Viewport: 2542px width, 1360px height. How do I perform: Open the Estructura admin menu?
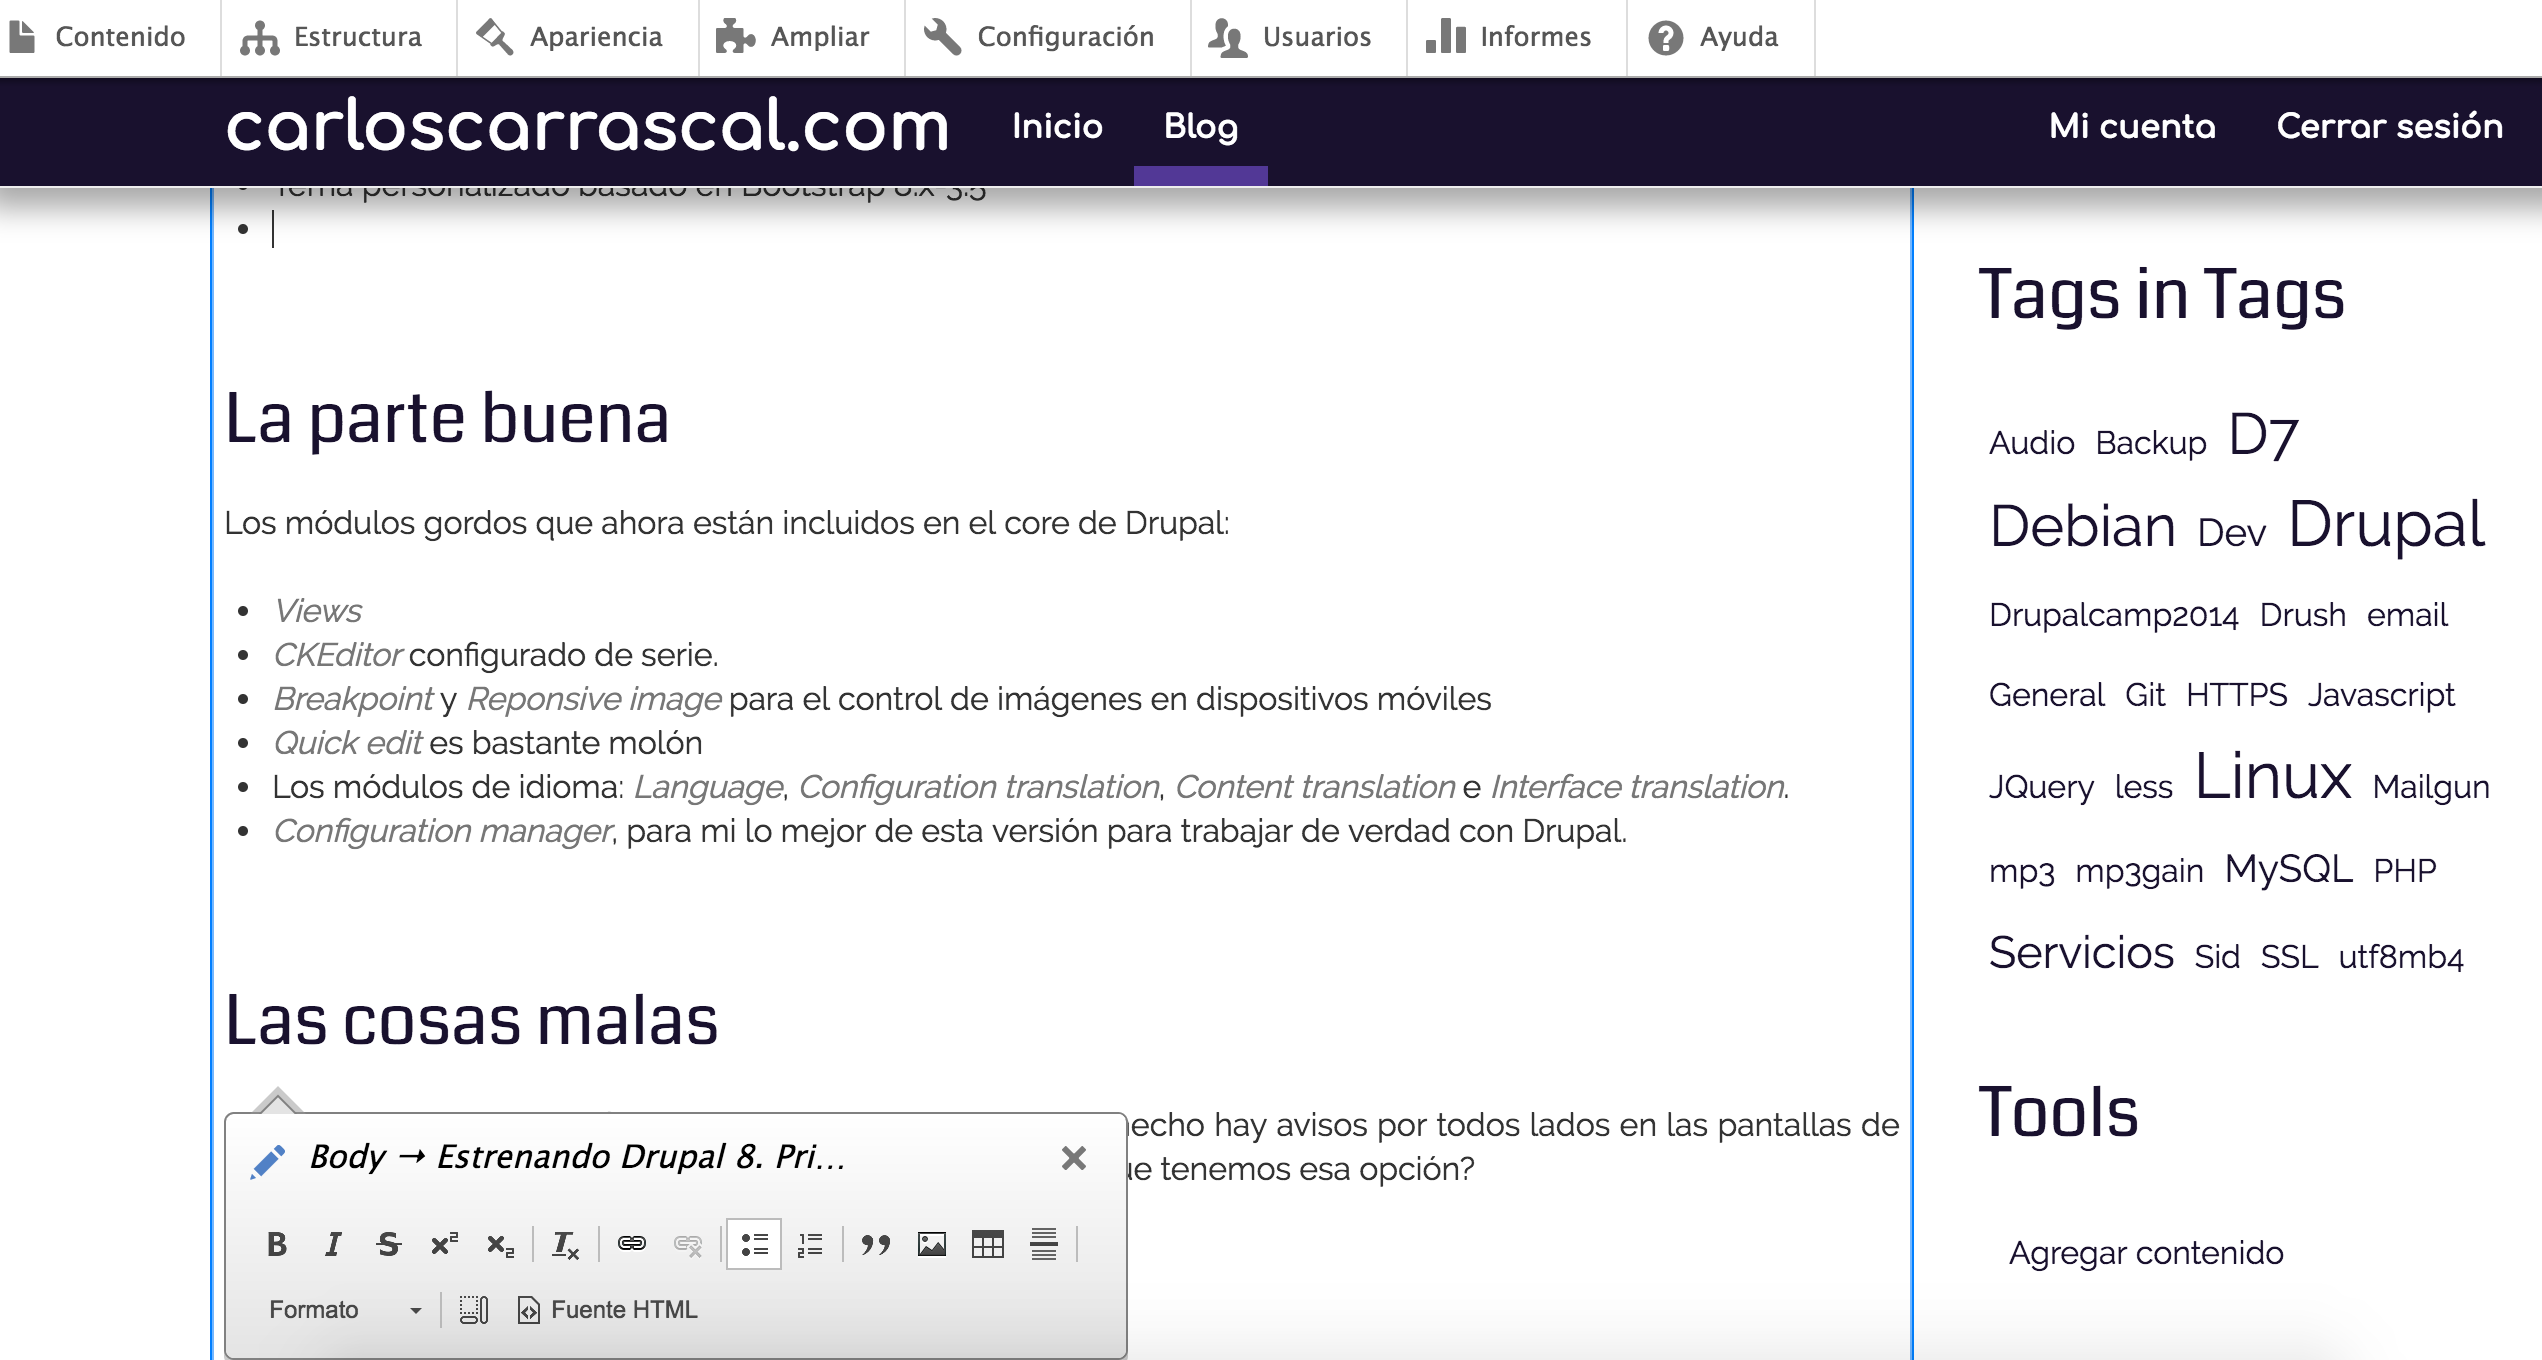click(332, 37)
